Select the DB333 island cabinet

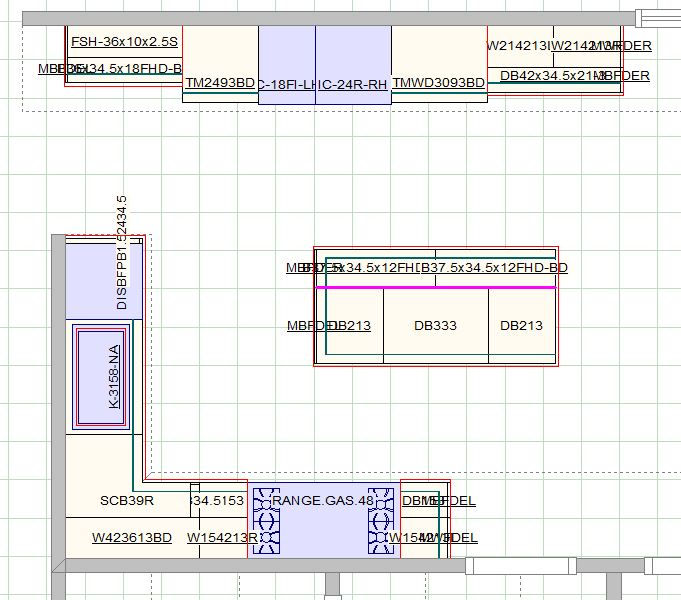pos(436,325)
